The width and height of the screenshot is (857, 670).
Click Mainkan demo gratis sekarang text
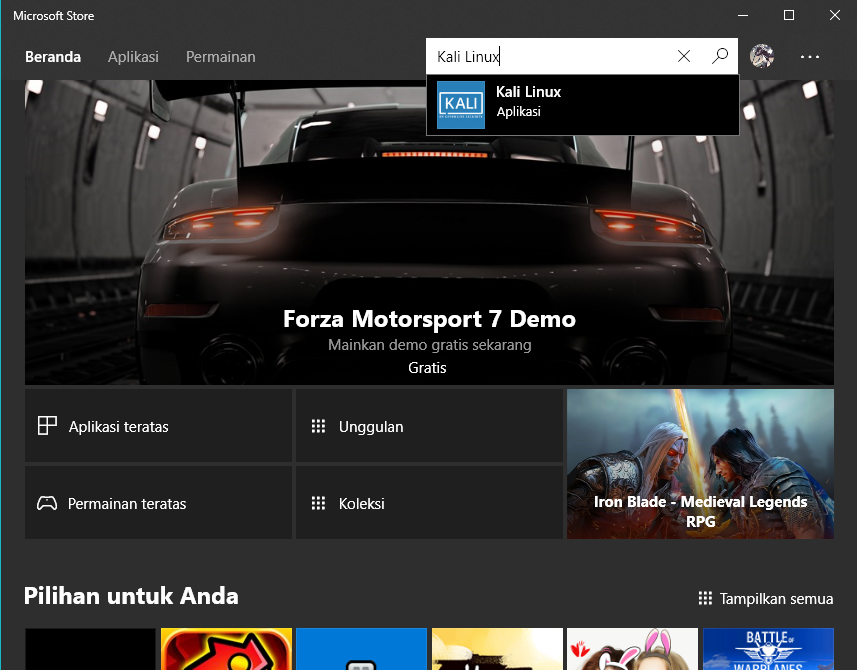[x=430, y=345]
